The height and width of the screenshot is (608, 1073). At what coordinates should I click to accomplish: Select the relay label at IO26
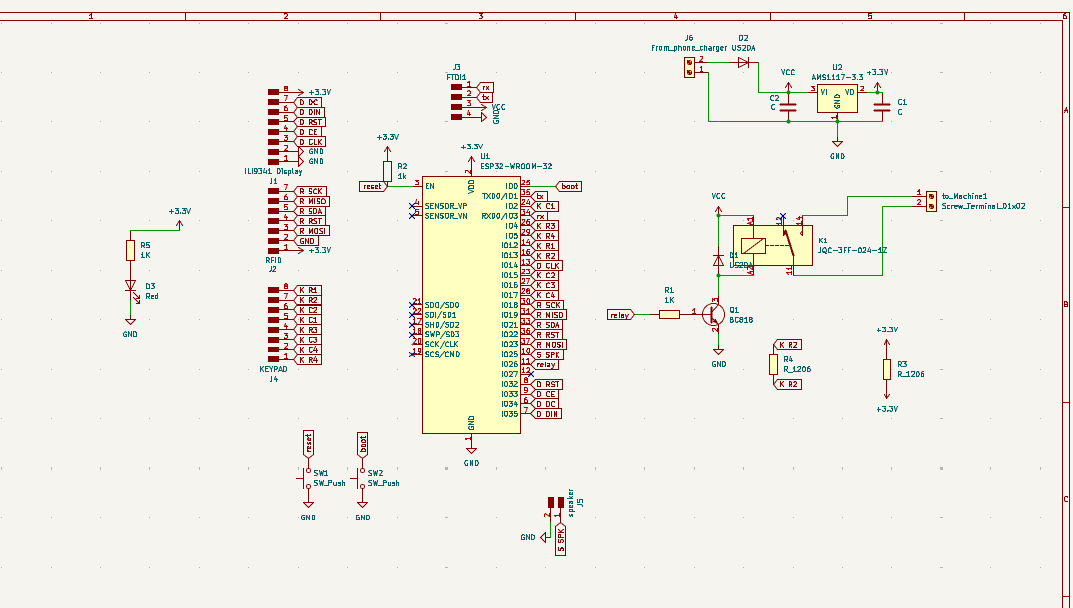tap(545, 364)
